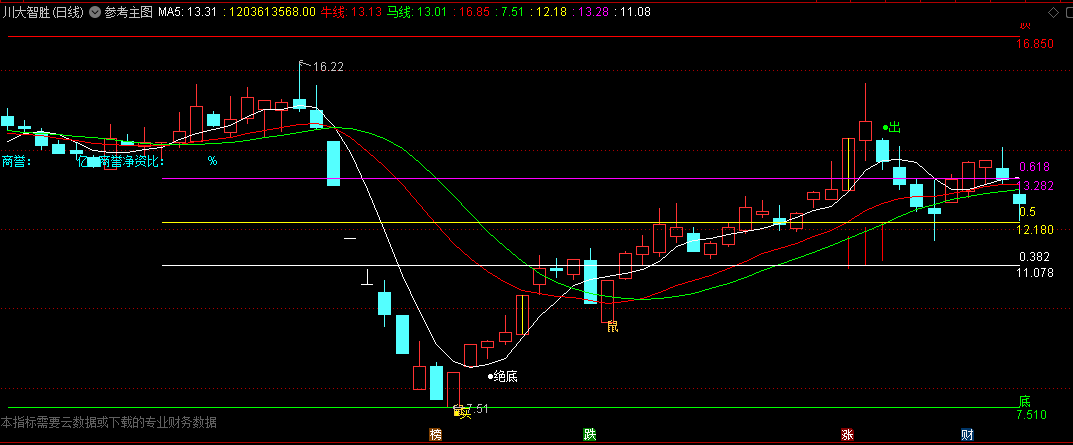This screenshot has height=445, width=1073.
Task: Click the 绝底 signal label
Action: (502, 376)
